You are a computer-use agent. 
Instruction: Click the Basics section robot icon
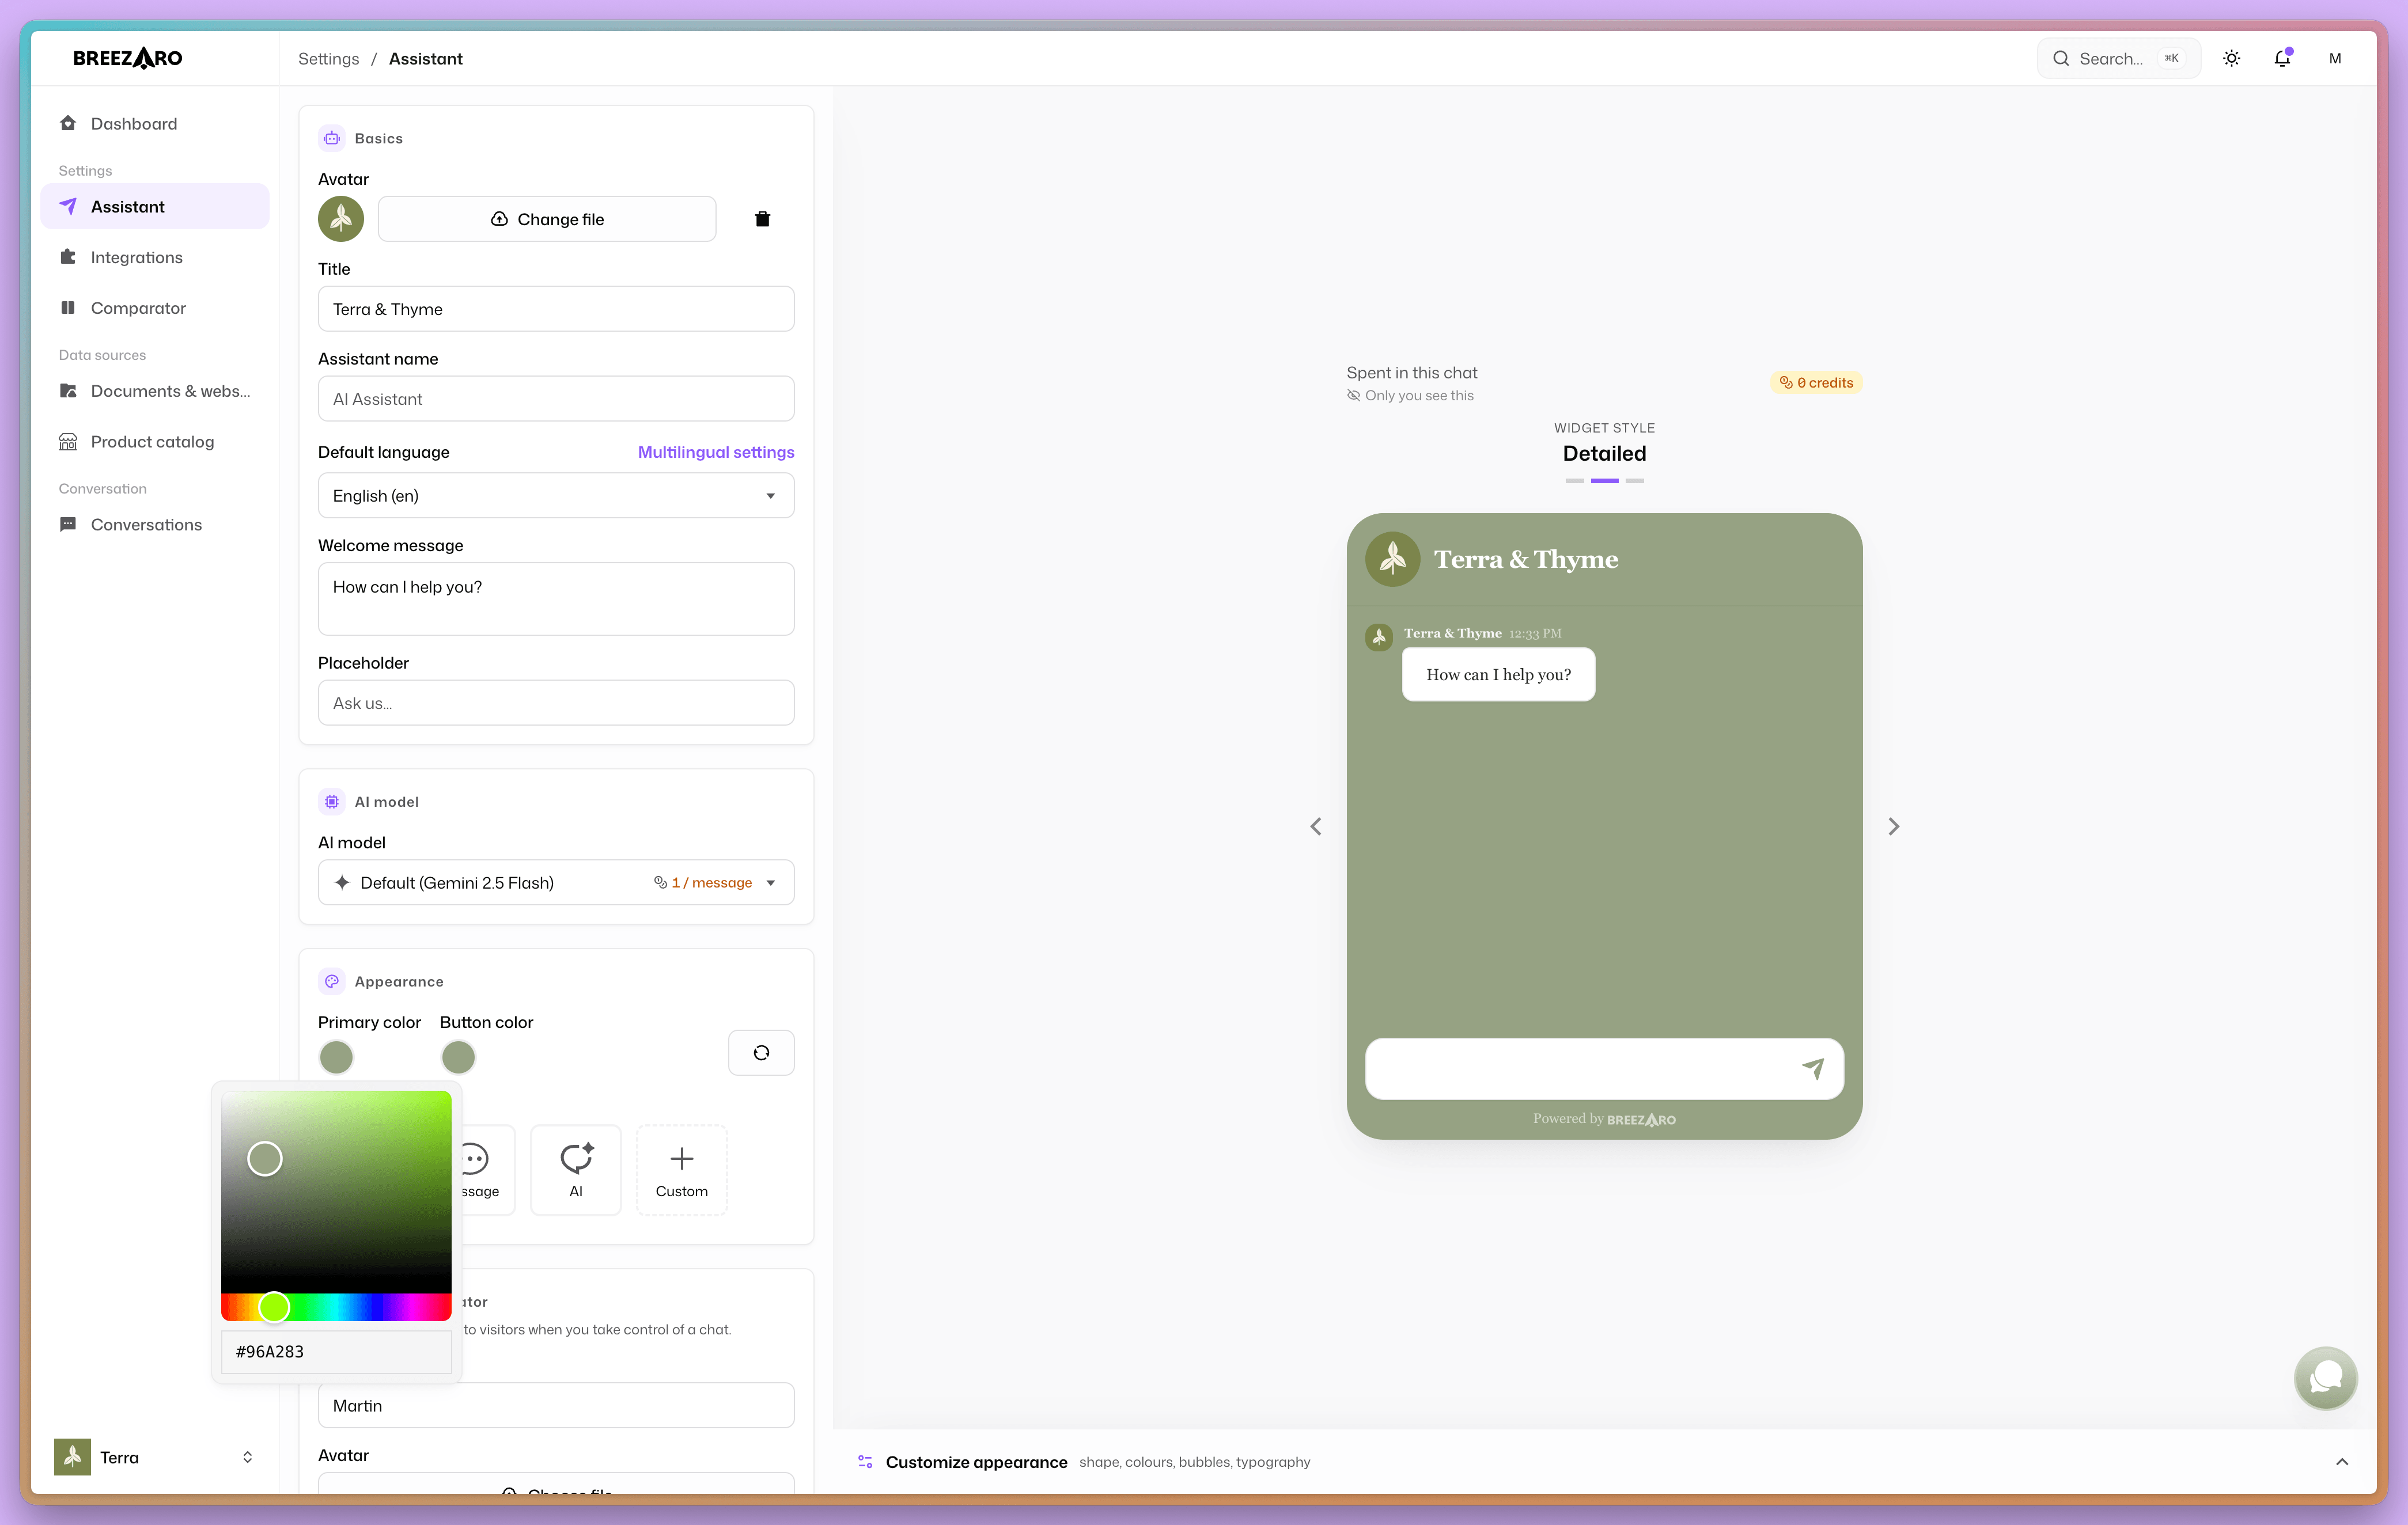tap(332, 138)
